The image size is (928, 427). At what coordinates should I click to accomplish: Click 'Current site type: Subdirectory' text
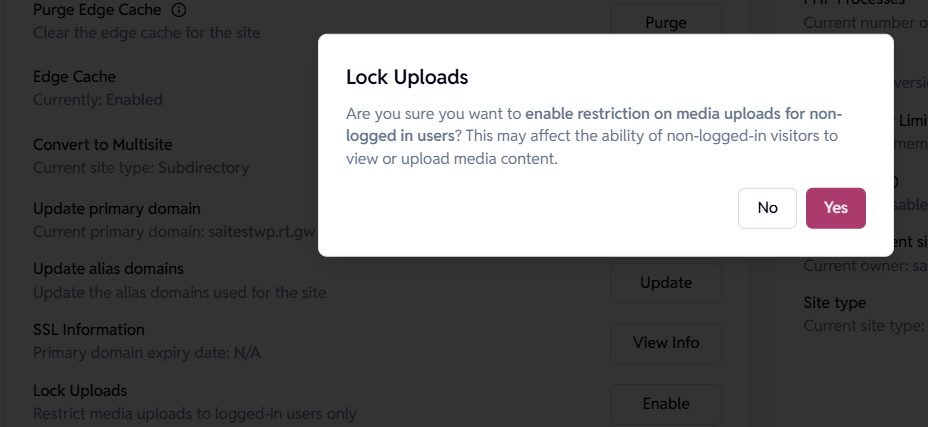141,168
